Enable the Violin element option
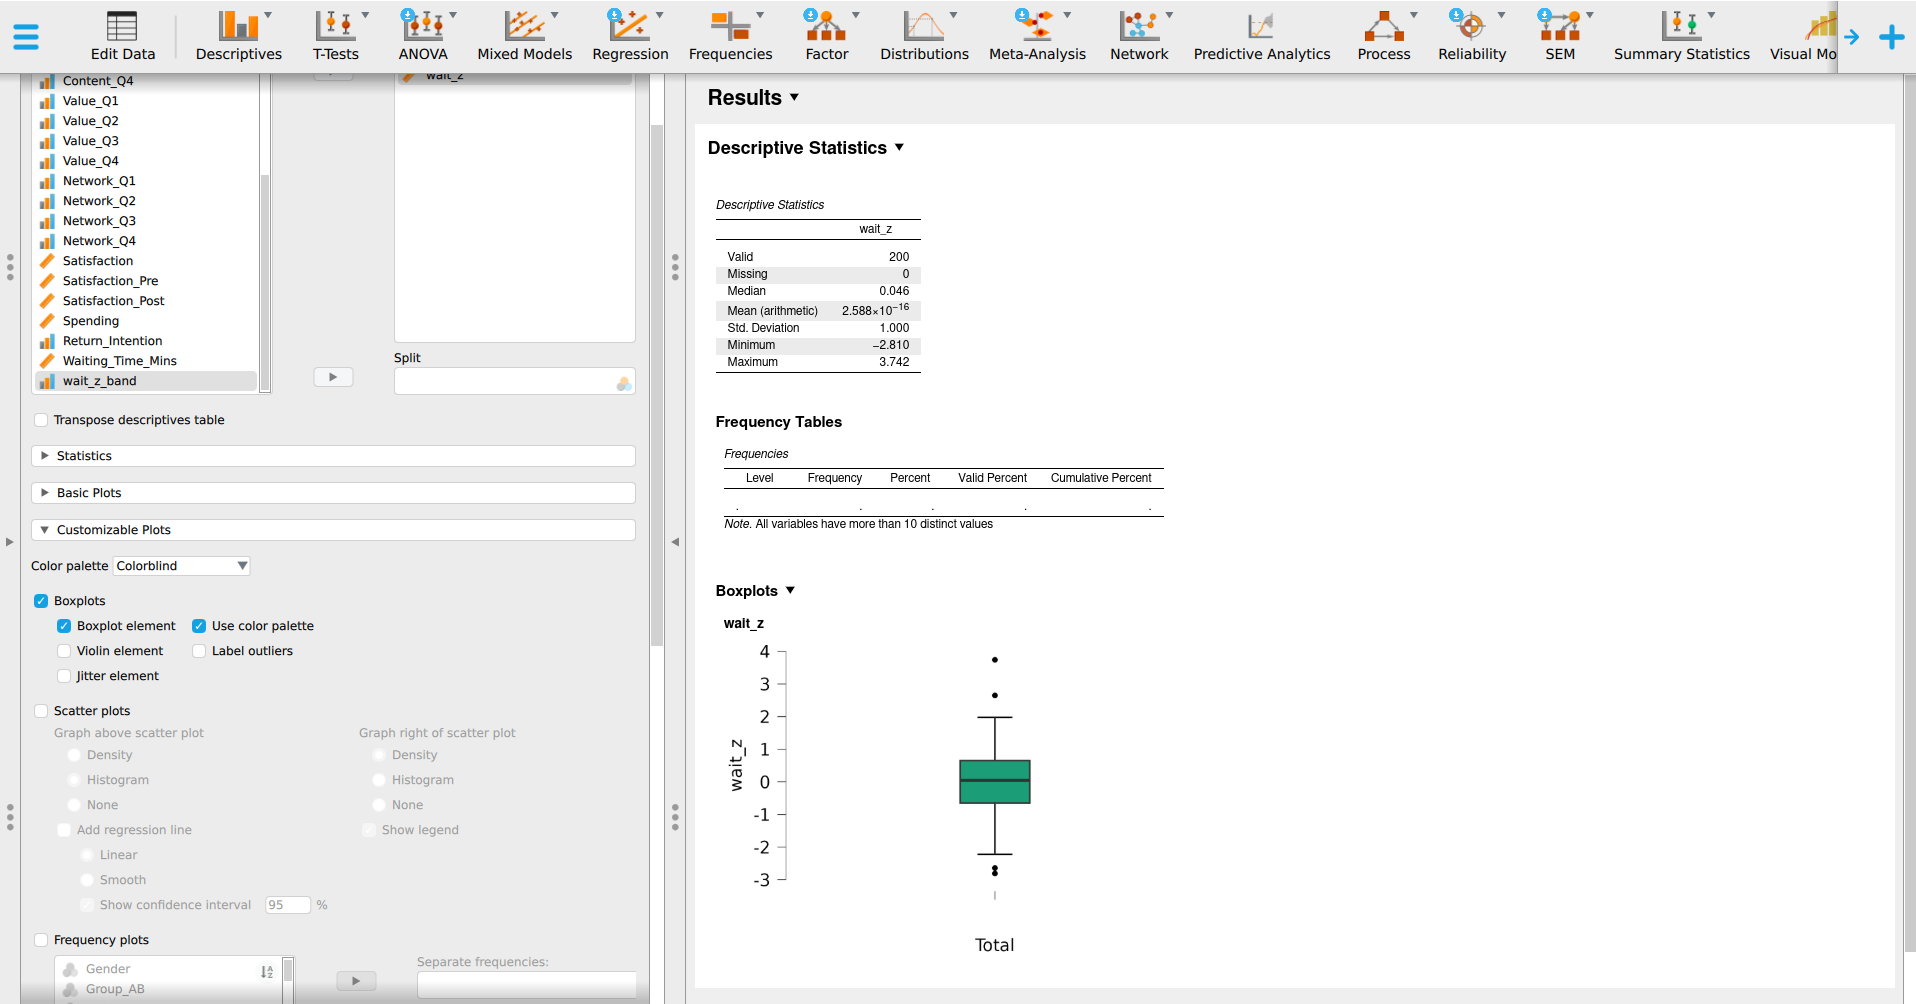1916x1004 pixels. [x=64, y=651]
